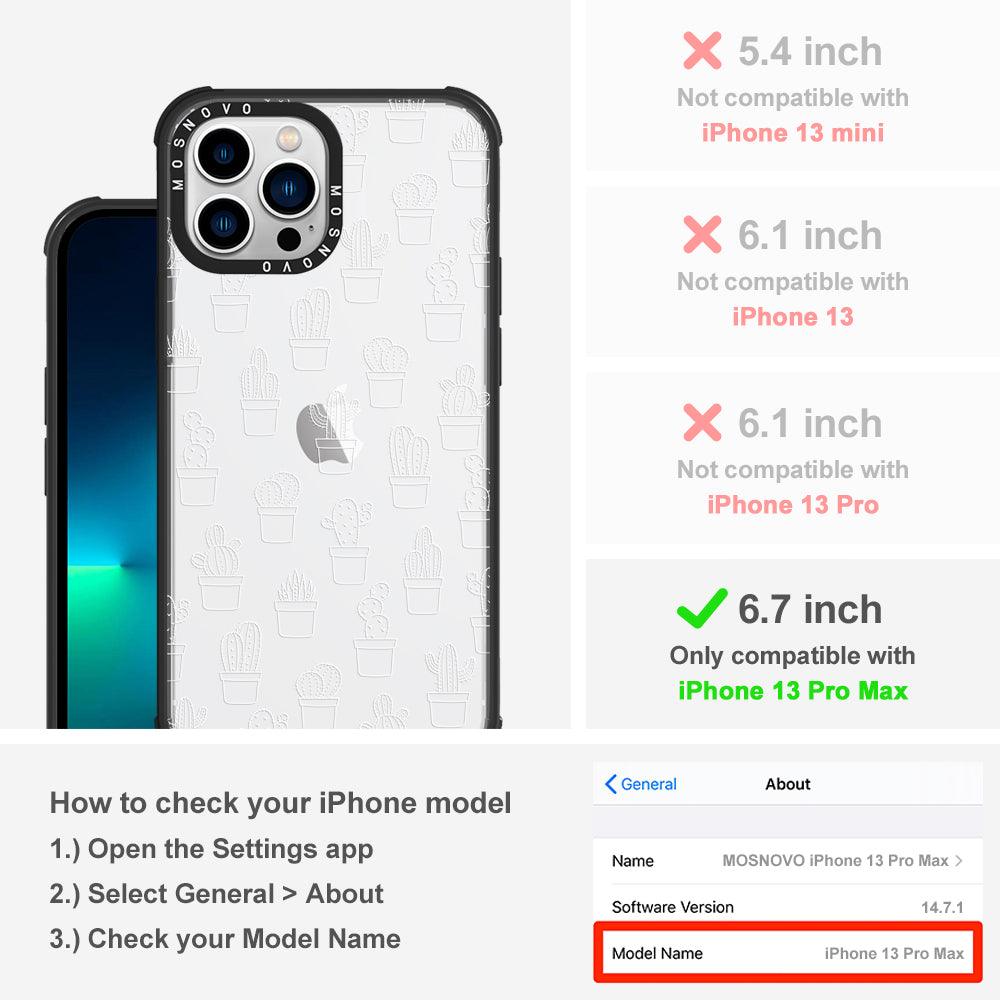Click the camera flash on the phone

(288, 137)
